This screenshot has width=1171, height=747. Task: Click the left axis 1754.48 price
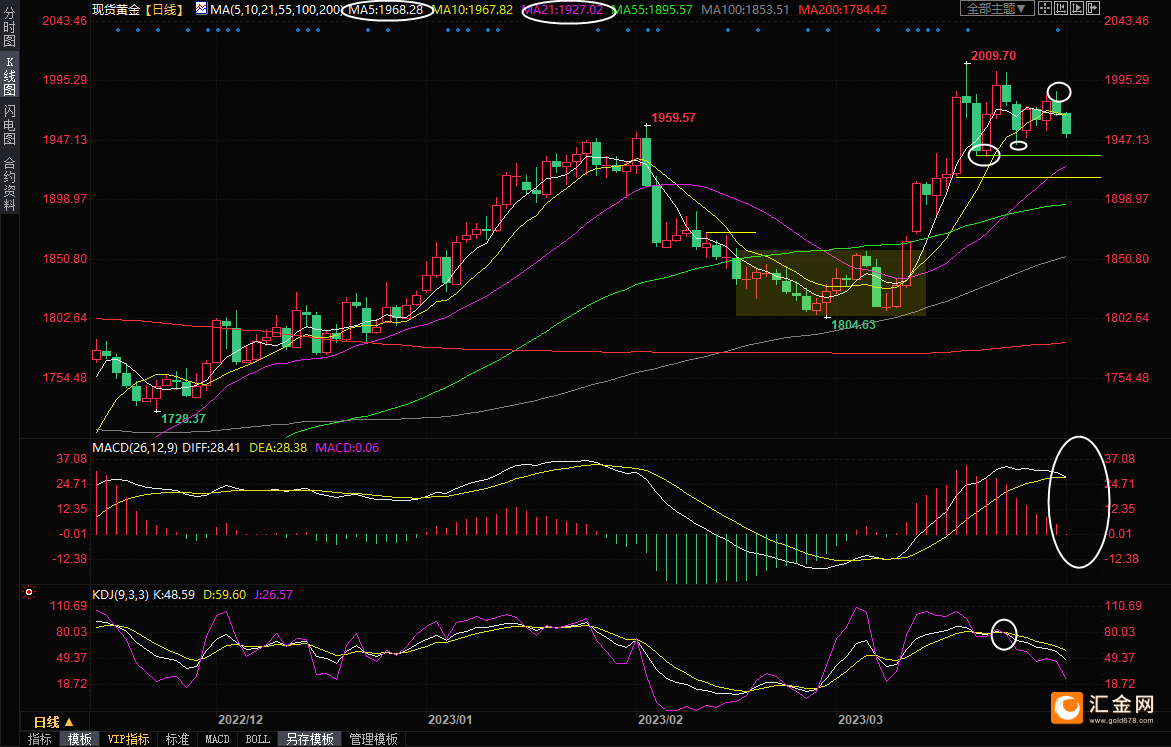pyautogui.click(x=65, y=378)
